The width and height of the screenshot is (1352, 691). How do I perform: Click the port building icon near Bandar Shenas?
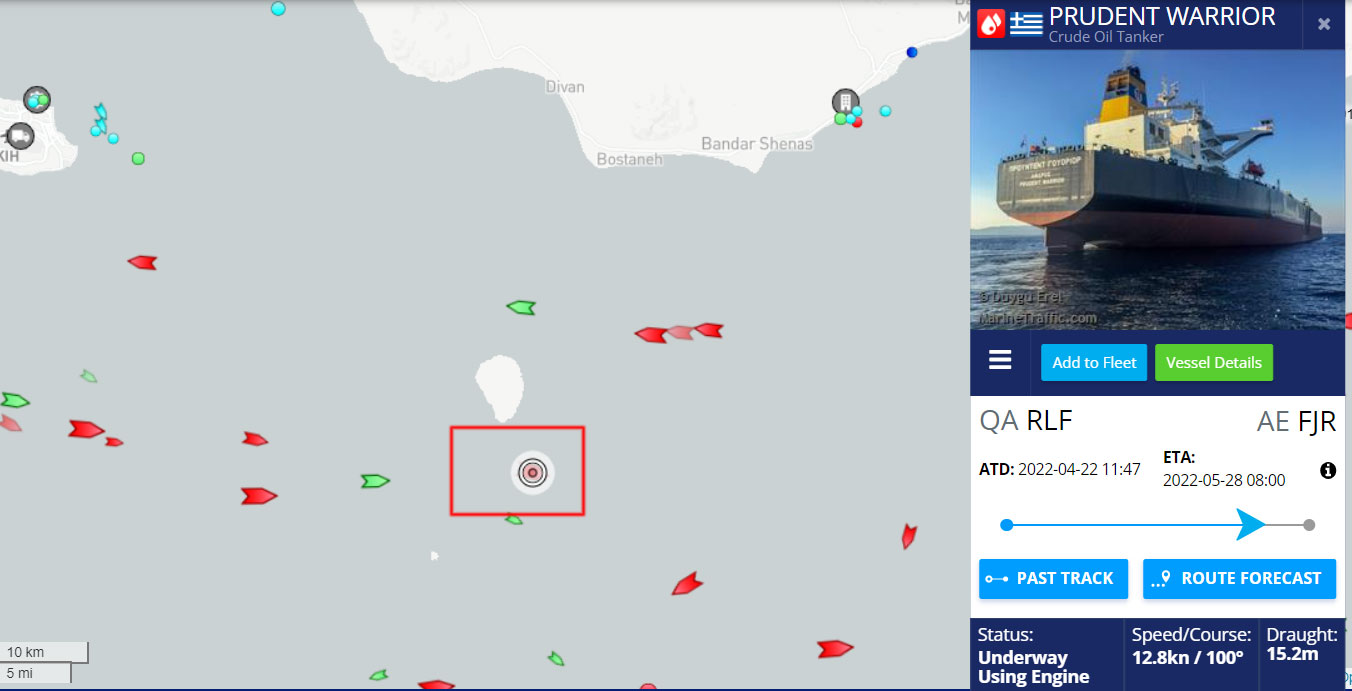pyautogui.click(x=845, y=102)
